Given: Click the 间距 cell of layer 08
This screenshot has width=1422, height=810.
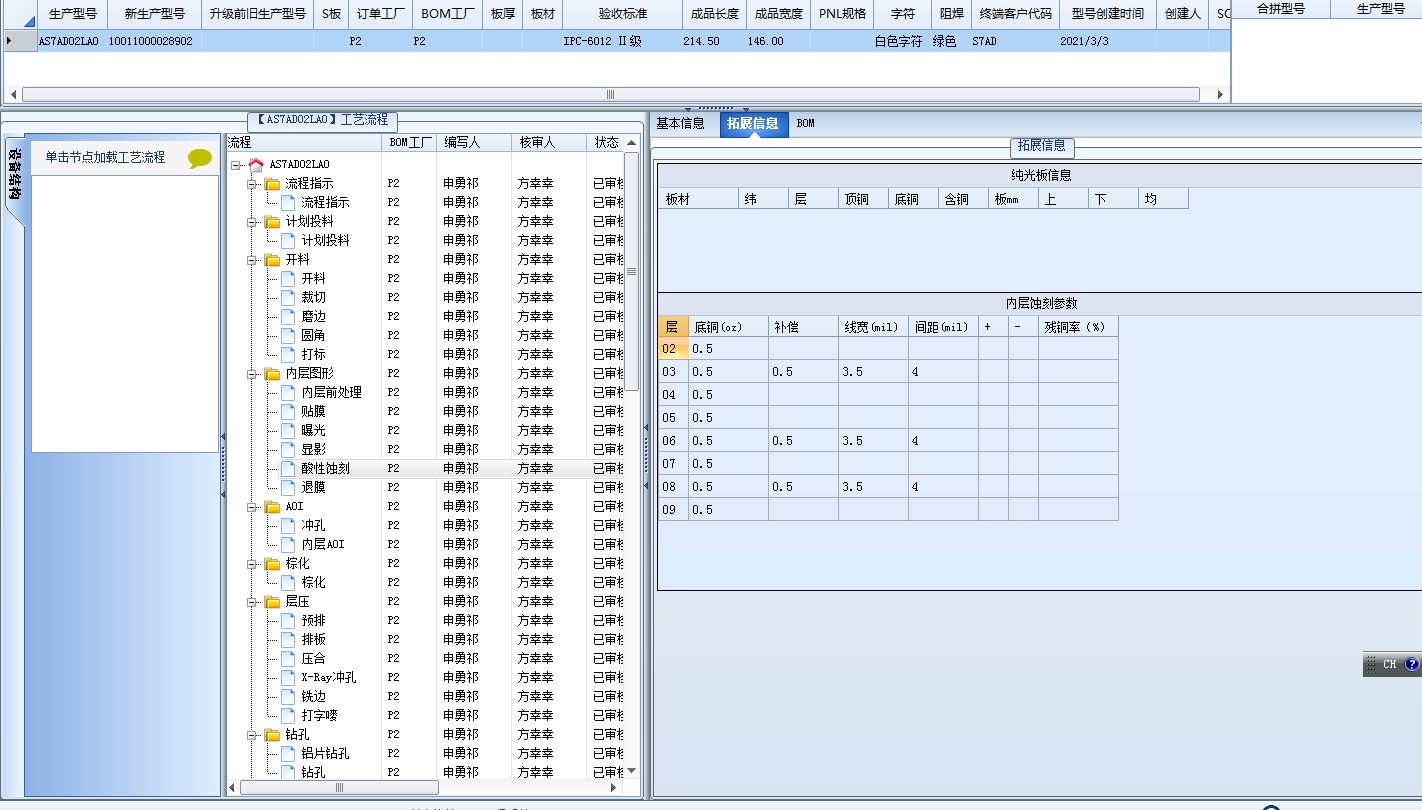Looking at the screenshot, I should pyautogui.click(x=943, y=487).
